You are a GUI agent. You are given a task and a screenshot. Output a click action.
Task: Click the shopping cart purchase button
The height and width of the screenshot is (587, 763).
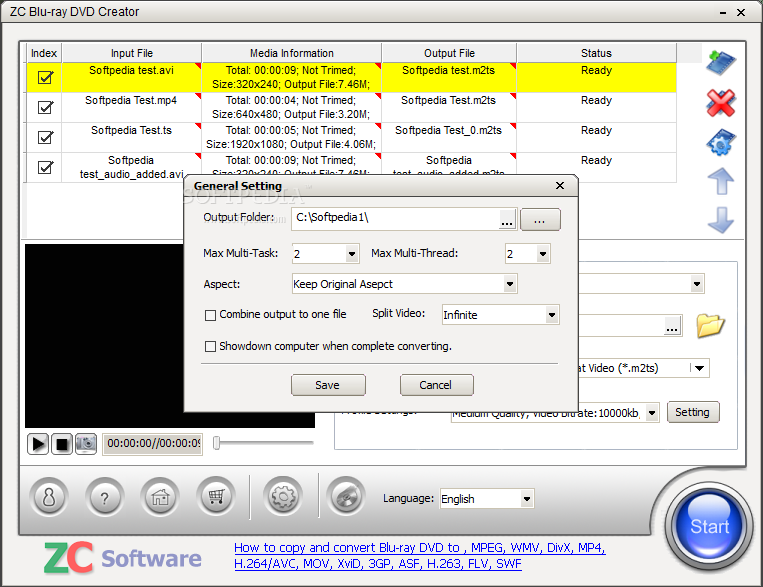pyautogui.click(x=216, y=497)
